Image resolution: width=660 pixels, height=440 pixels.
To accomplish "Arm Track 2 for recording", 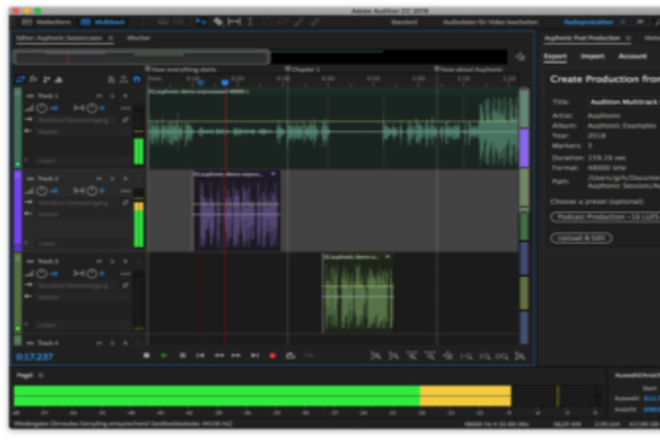I will 125,179.
